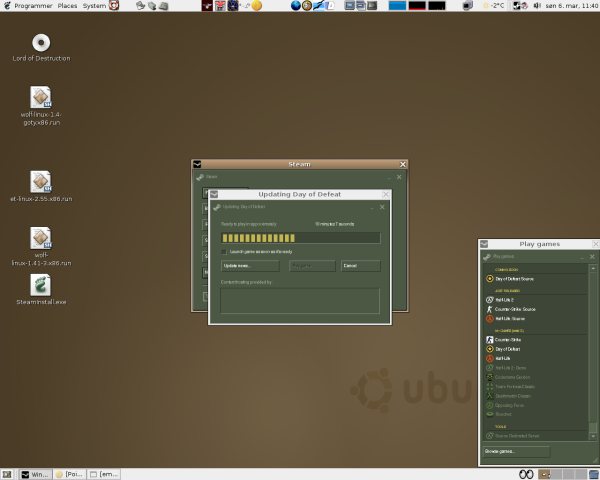
Task: Click the lifebuoy help icon in top panel
Action: pos(114,5)
